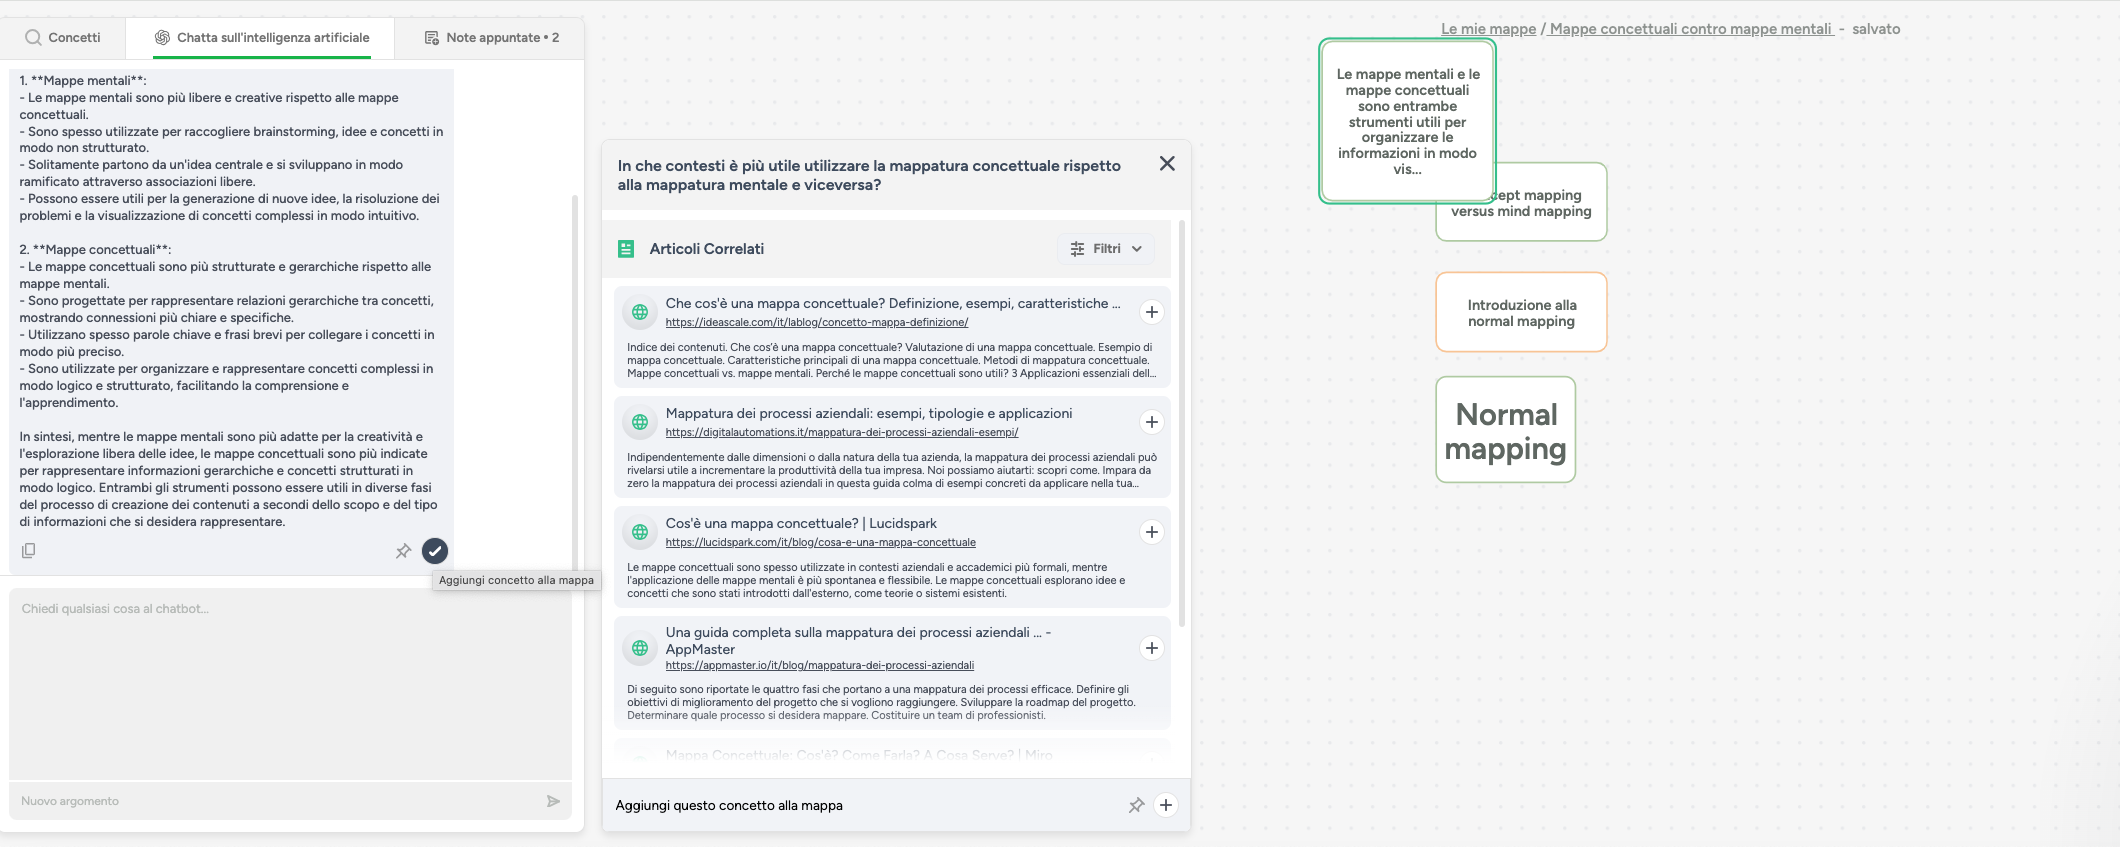The width and height of the screenshot is (2120, 847).
Task: Switch to the Concetti tab
Action: pyautogui.click(x=63, y=38)
